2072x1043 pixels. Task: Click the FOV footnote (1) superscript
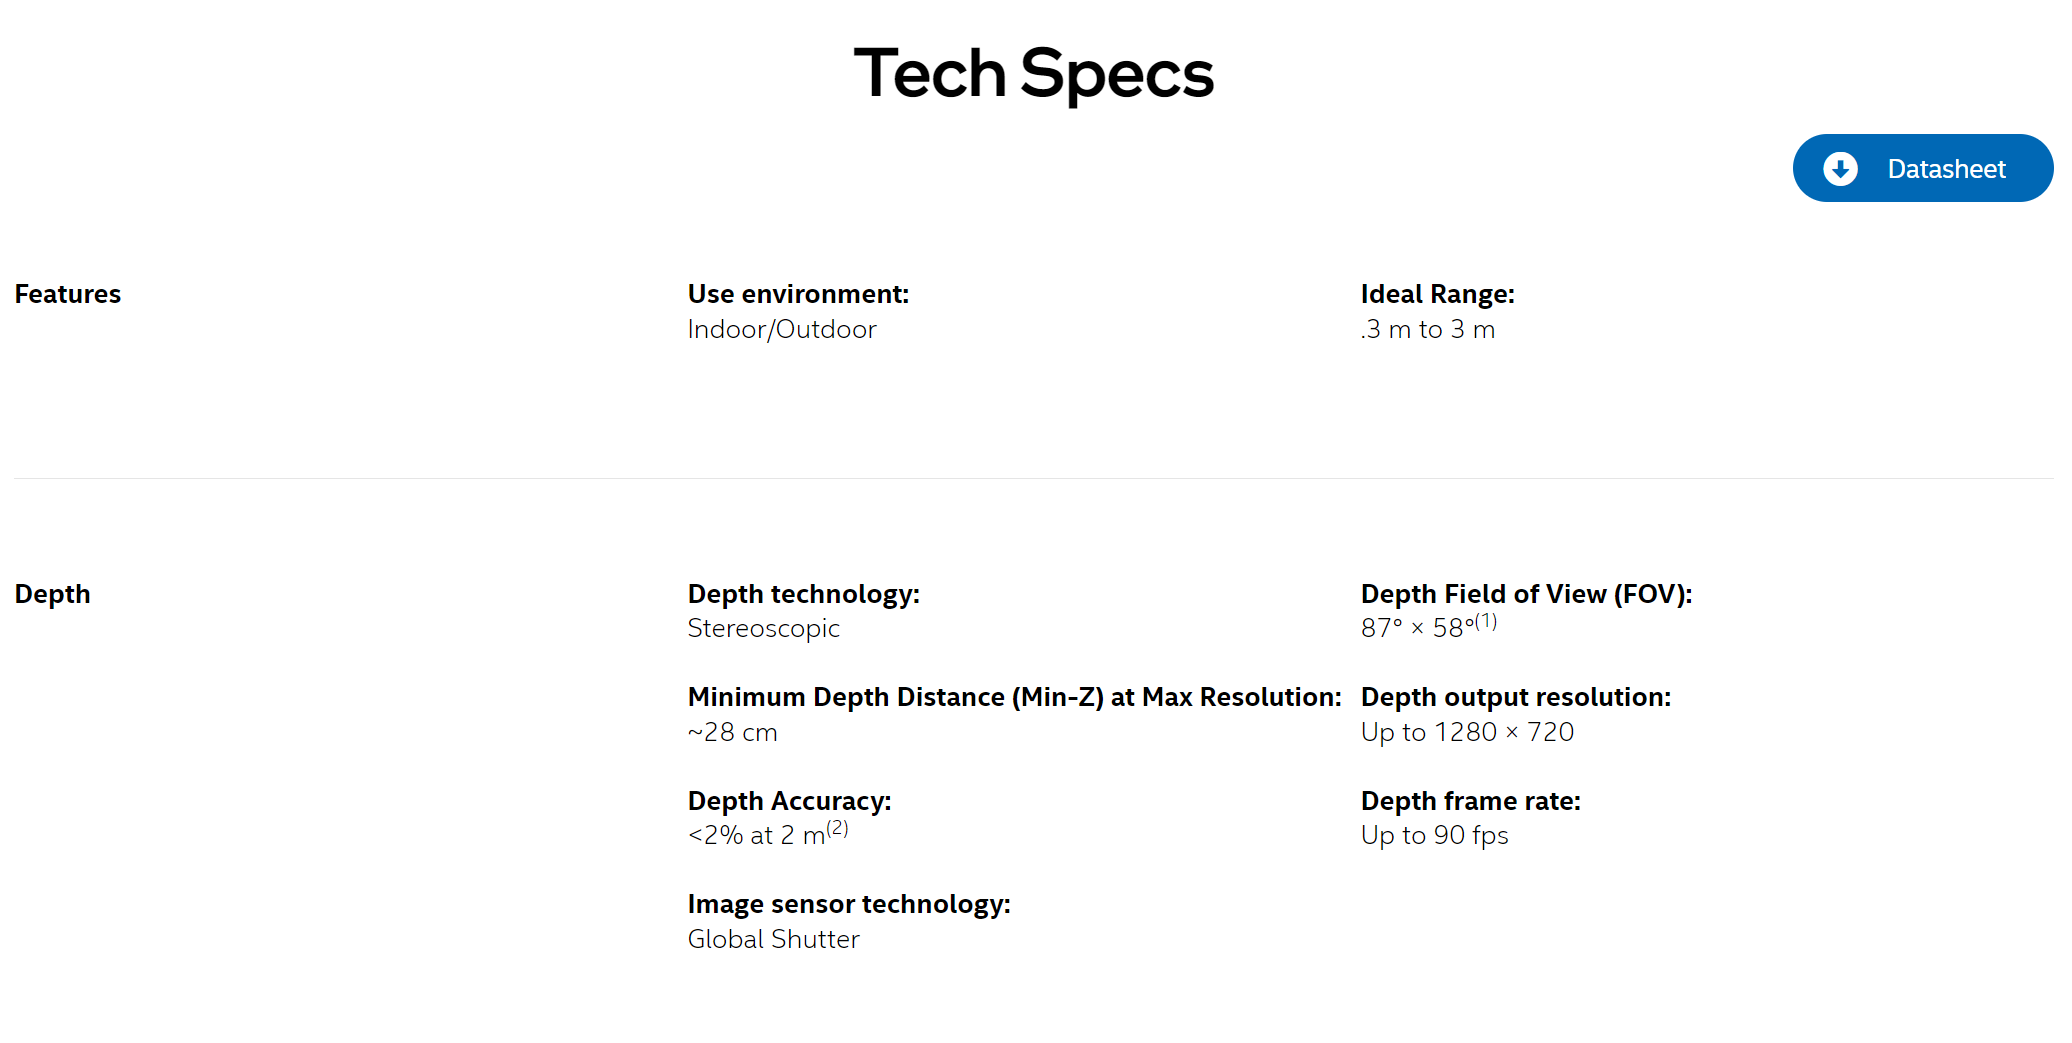click(x=1486, y=621)
